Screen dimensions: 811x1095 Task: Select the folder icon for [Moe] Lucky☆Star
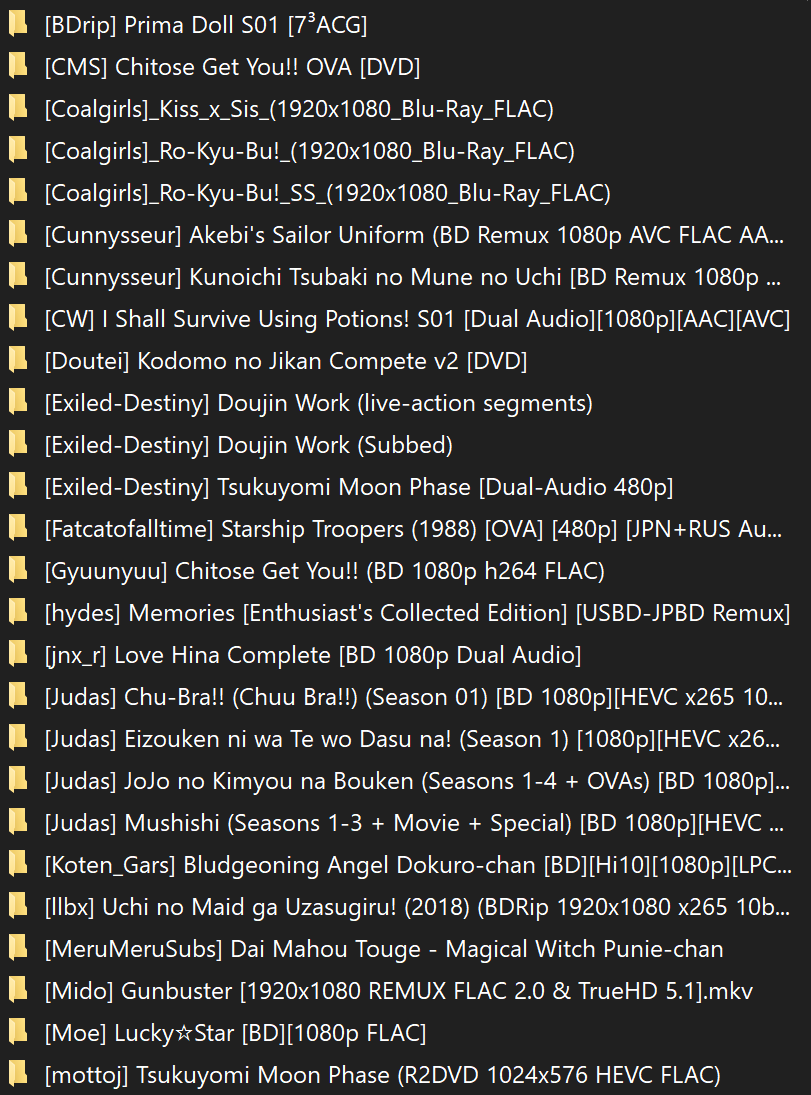[x=17, y=1032]
